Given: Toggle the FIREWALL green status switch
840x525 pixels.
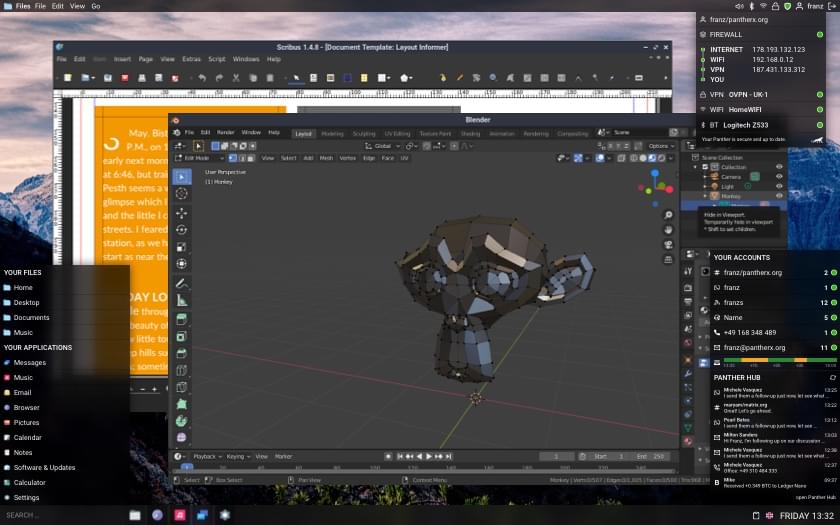Looking at the screenshot, I should coord(820,34).
